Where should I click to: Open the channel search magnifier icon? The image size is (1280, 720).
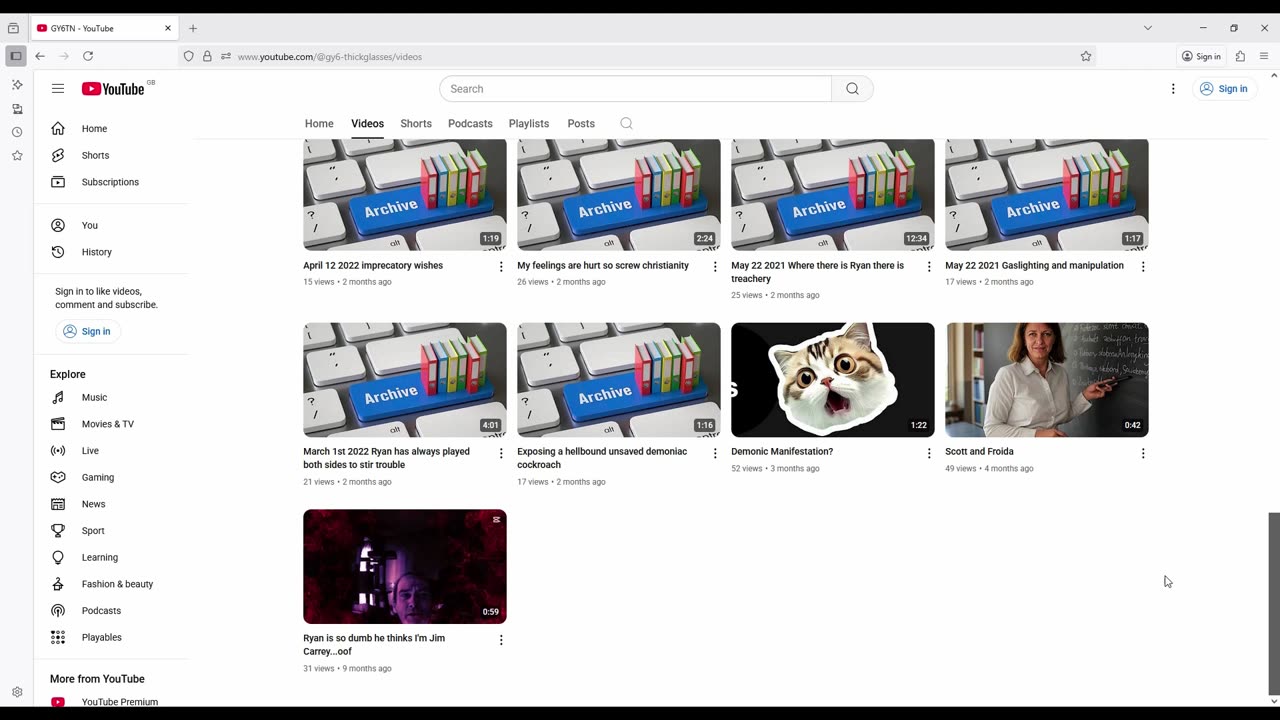point(626,124)
